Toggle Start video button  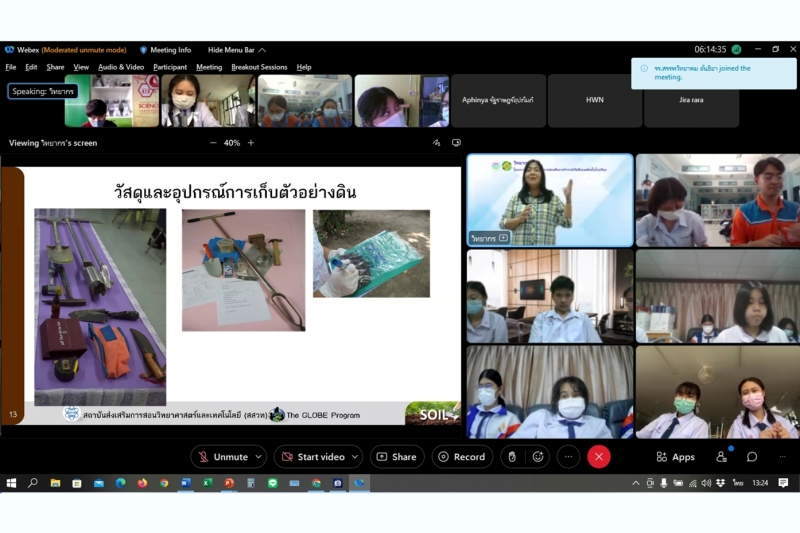[312, 457]
